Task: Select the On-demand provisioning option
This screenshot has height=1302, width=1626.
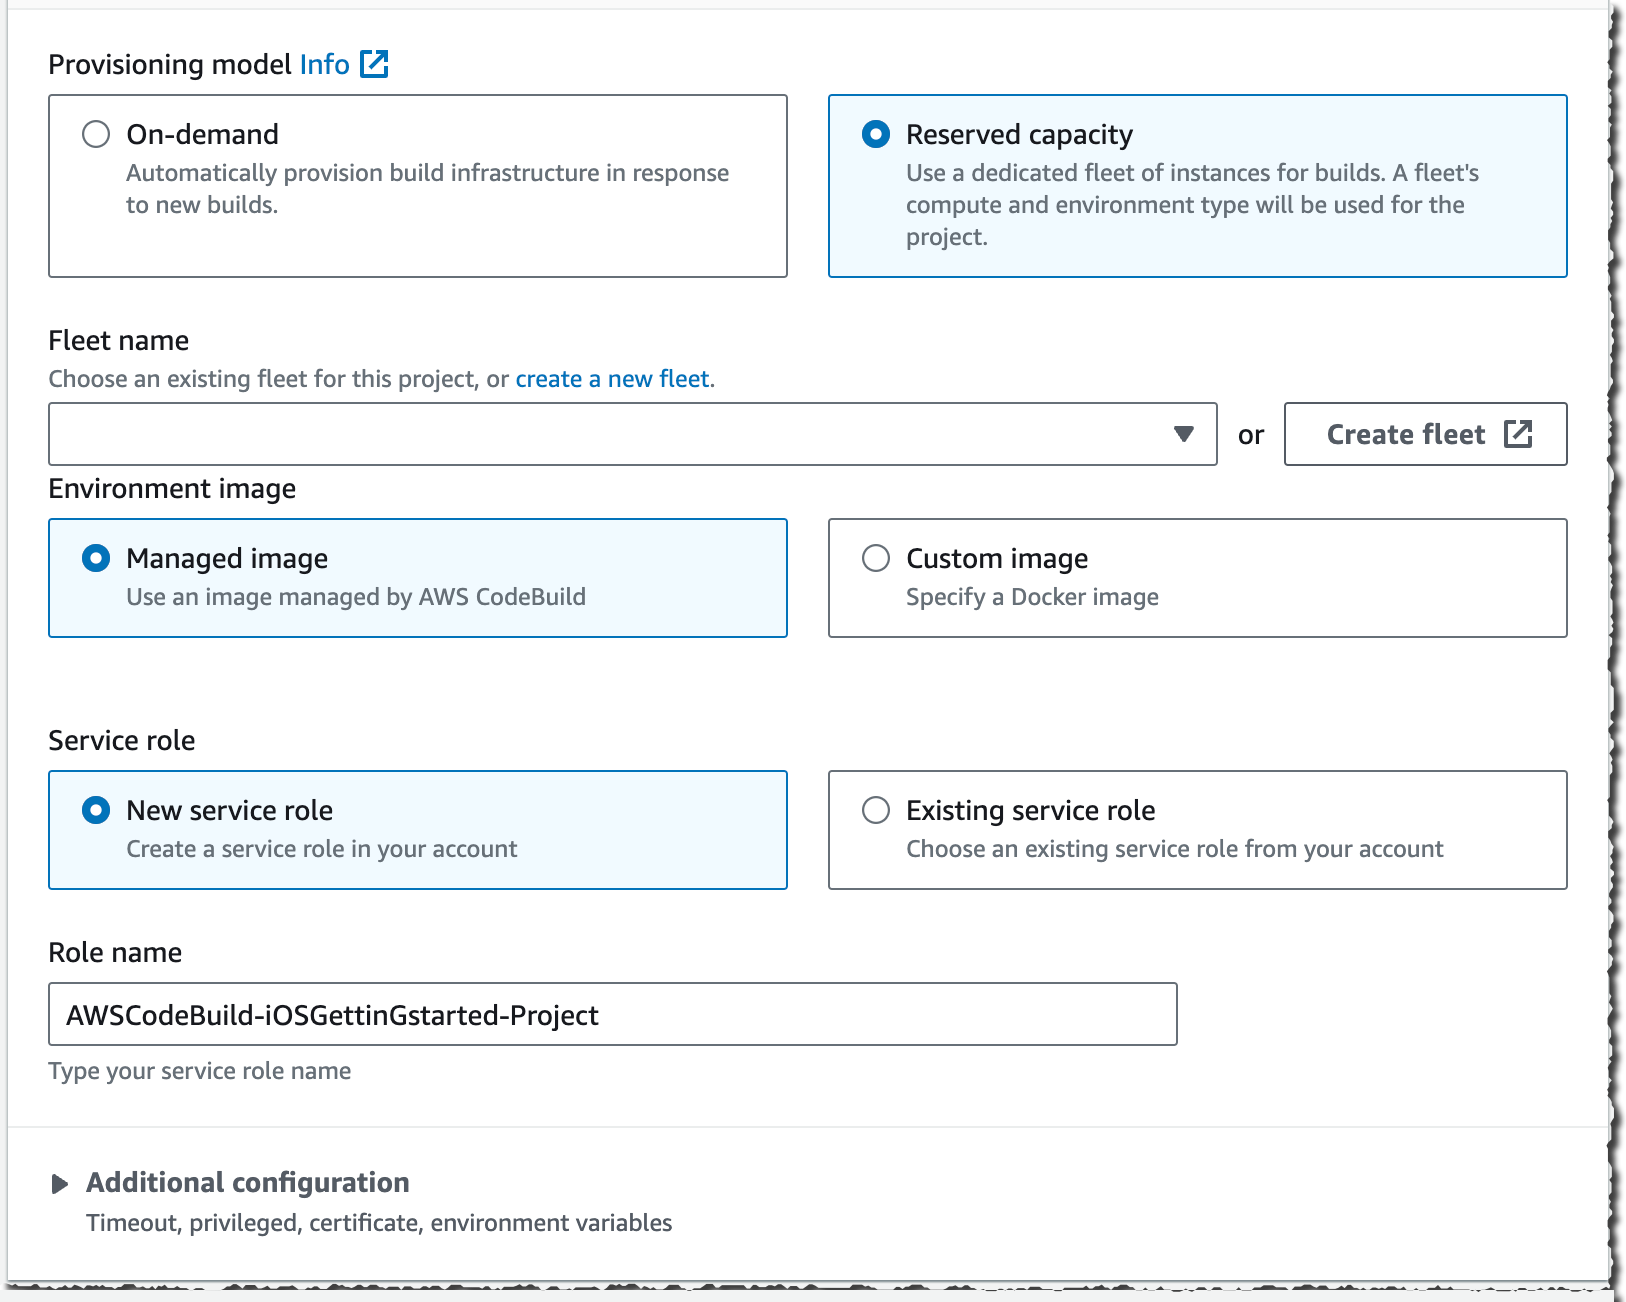Action: coord(96,134)
